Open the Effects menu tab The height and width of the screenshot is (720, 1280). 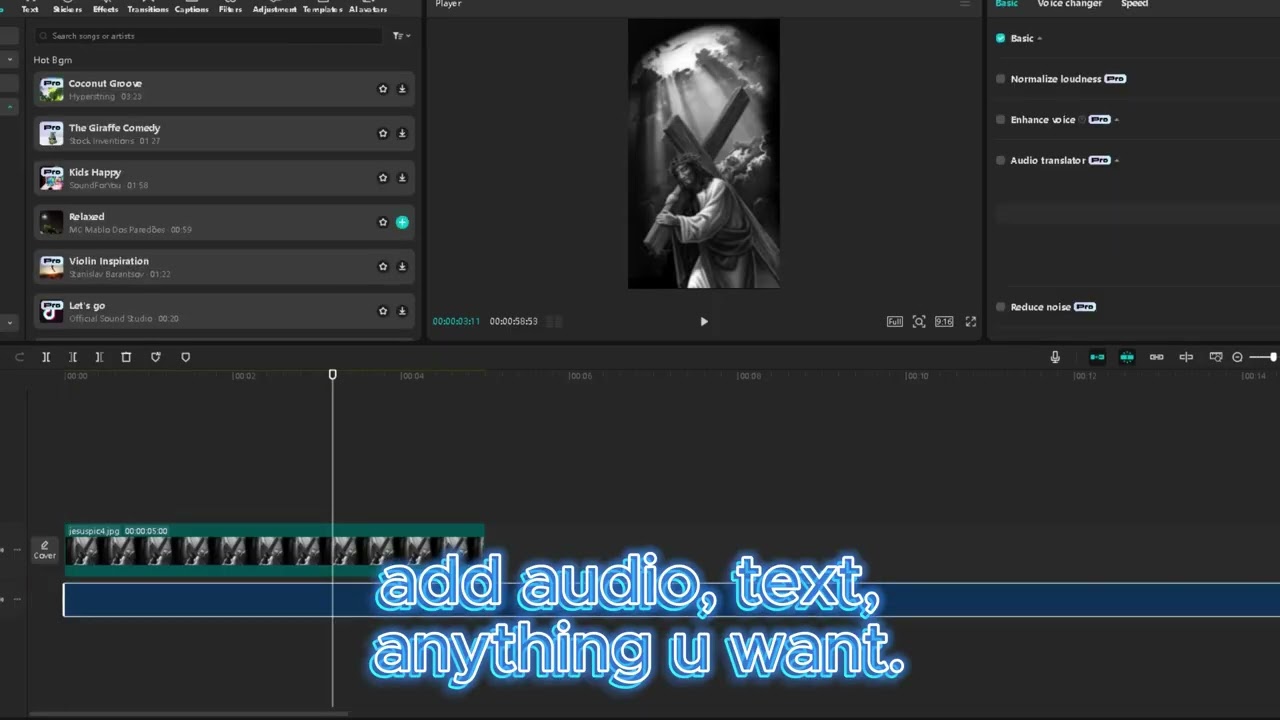click(105, 8)
